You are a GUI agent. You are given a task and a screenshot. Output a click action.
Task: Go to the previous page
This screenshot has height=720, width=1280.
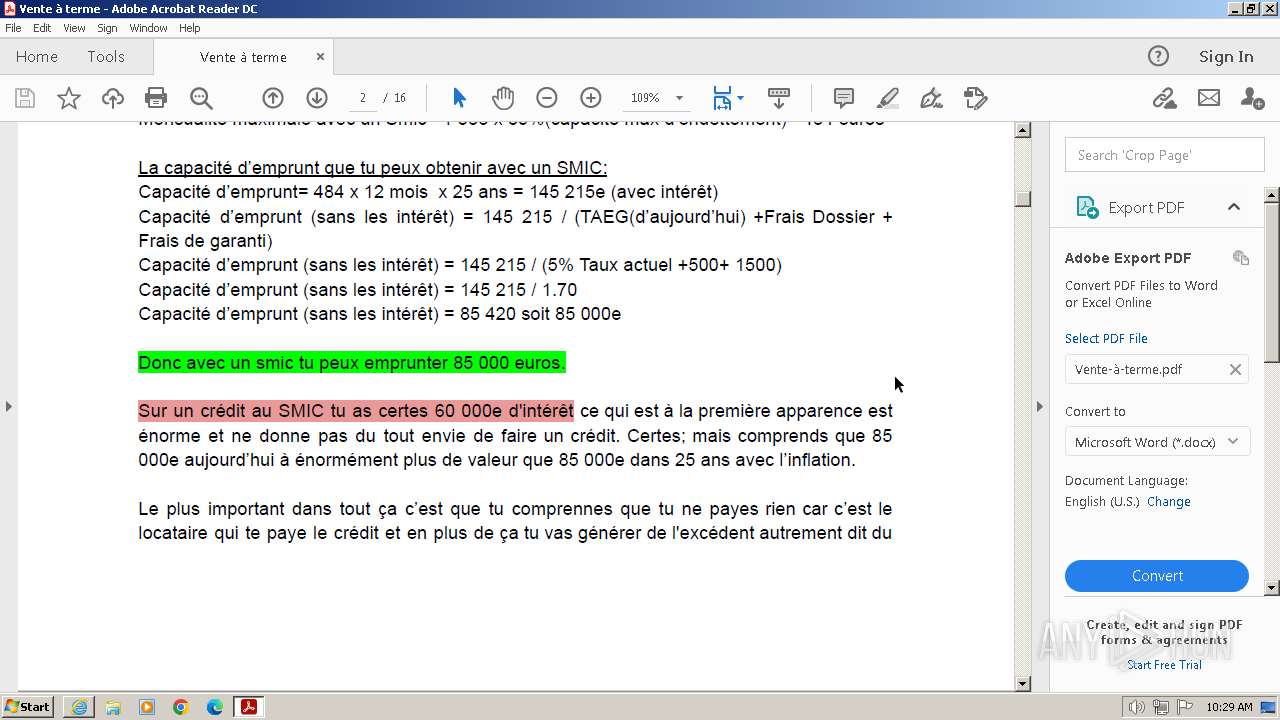(273, 98)
